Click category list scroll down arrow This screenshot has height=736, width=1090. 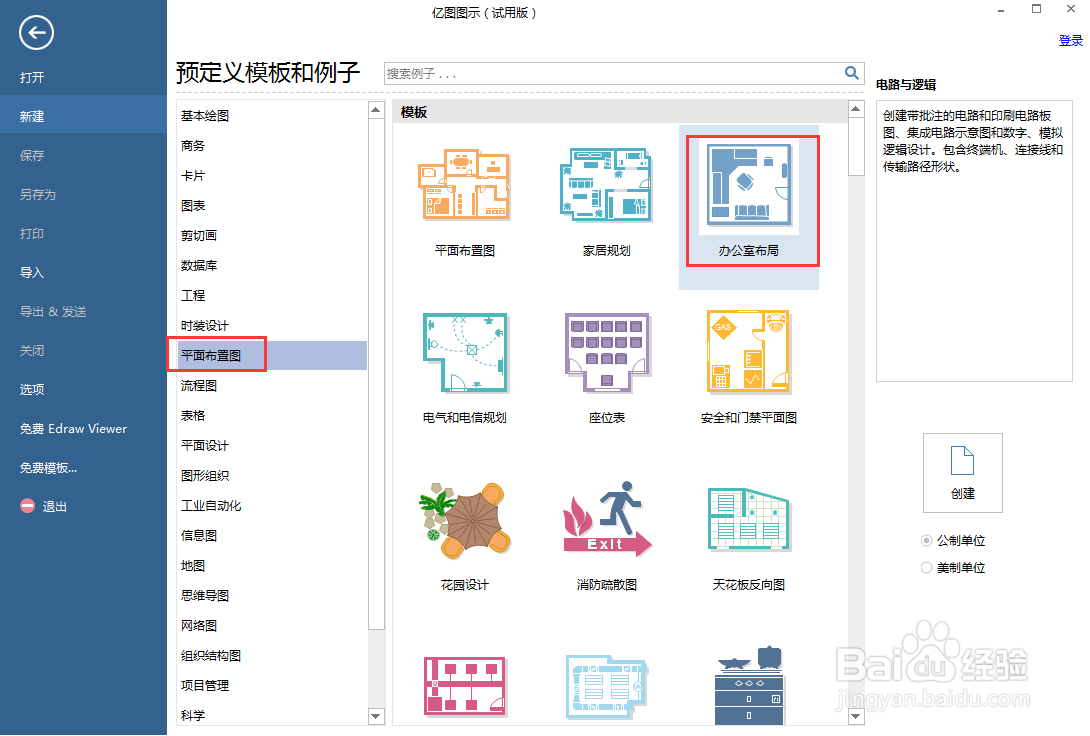pos(376,716)
